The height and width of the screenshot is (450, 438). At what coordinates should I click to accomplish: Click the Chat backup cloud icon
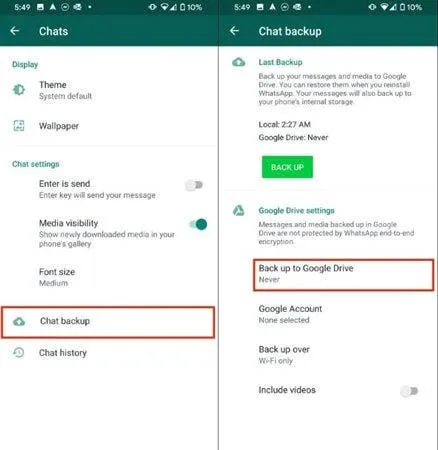[19, 322]
